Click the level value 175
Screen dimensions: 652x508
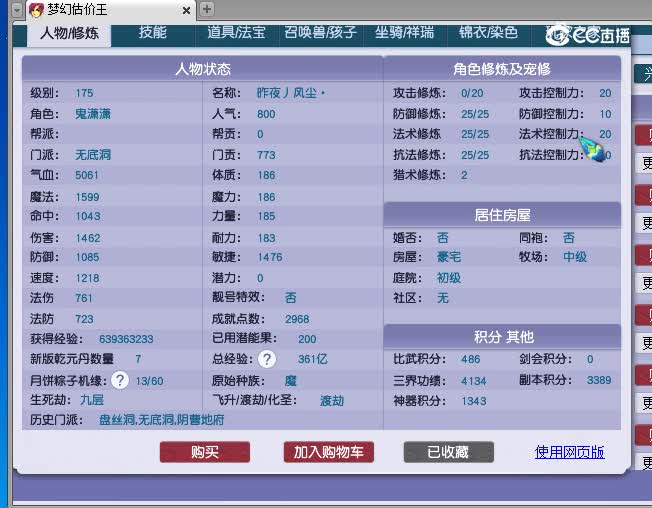point(84,93)
